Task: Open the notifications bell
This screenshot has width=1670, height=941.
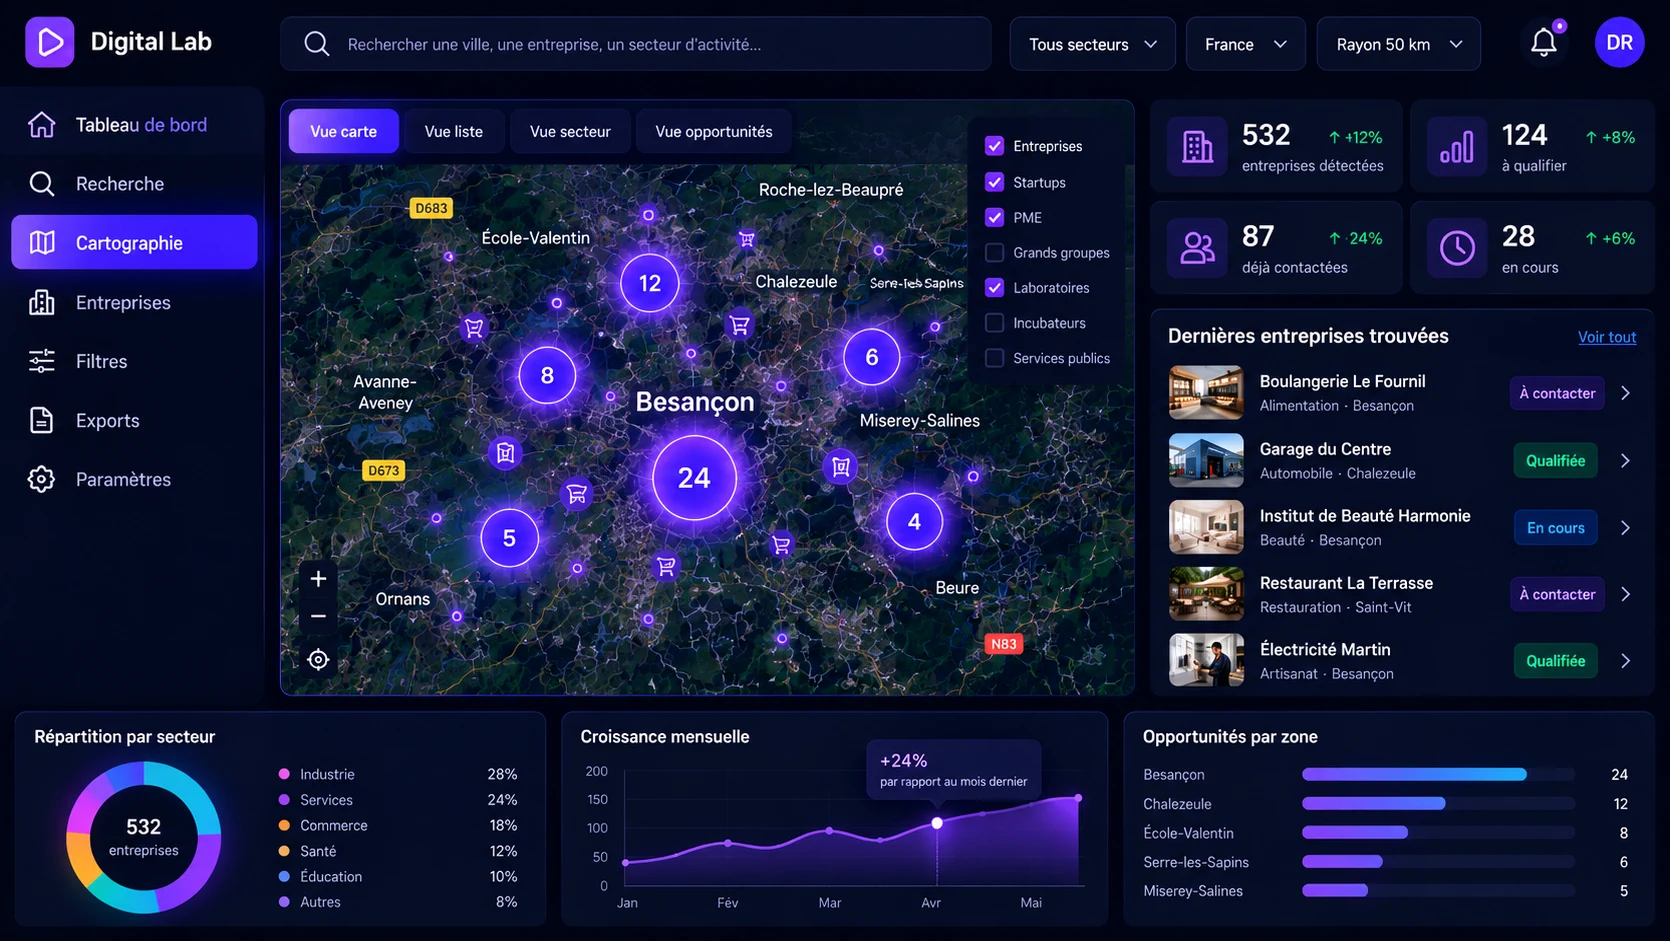Action: pos(1544,42)
